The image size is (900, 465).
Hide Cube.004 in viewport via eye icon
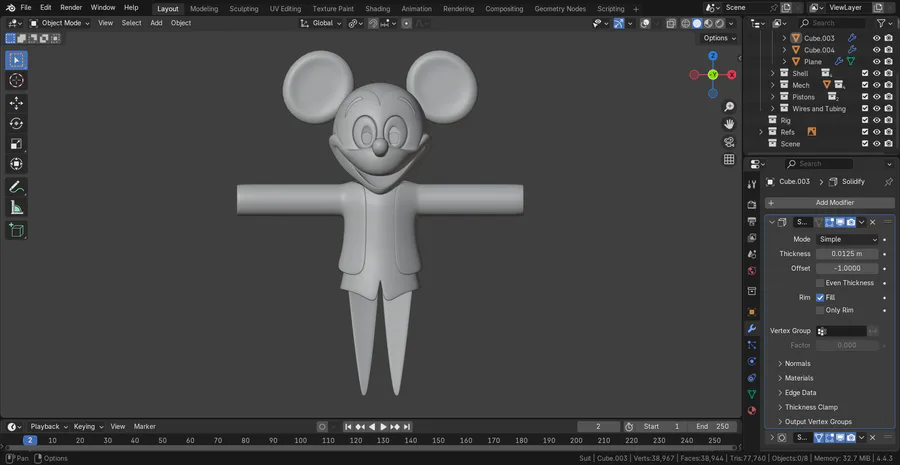(x=876, y=50)
